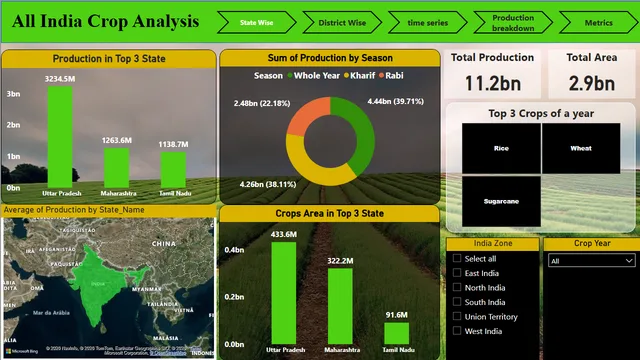
Task: Click the 2.48bn (22.18%) label
Action: coord(262,103)
